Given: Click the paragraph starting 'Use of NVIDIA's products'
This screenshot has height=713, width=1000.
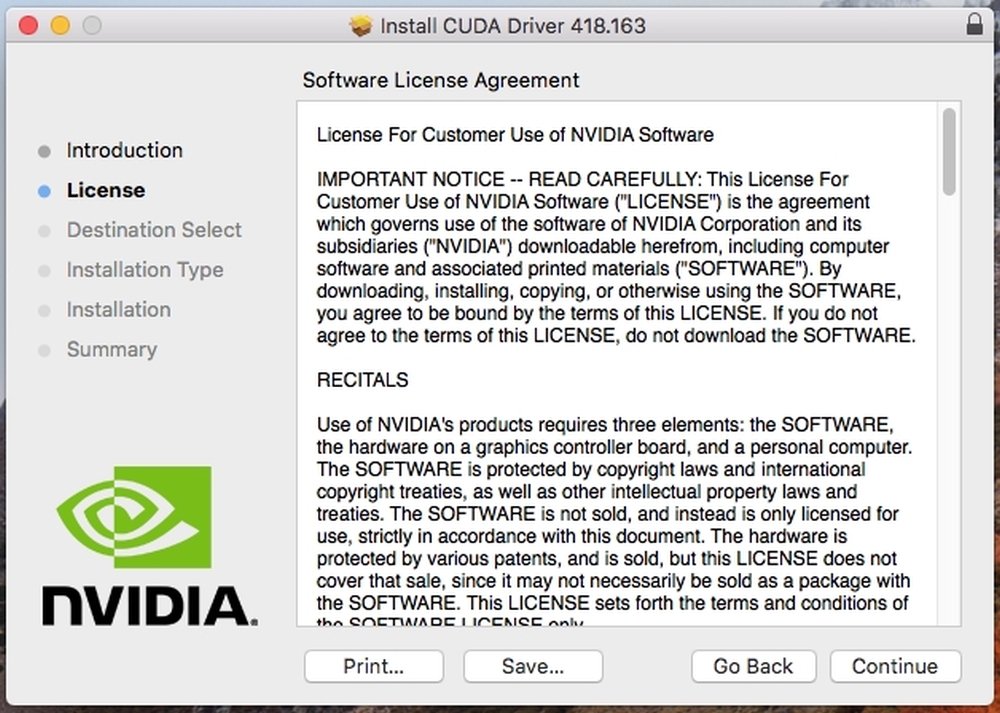Looking at the screenshot, I should (614, 523).
